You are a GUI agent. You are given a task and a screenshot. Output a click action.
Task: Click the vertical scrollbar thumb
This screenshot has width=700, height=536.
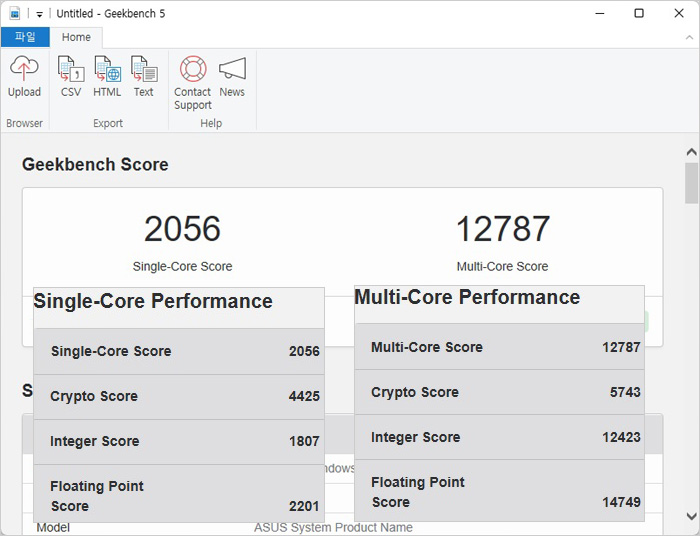click(x=691, y=183)
